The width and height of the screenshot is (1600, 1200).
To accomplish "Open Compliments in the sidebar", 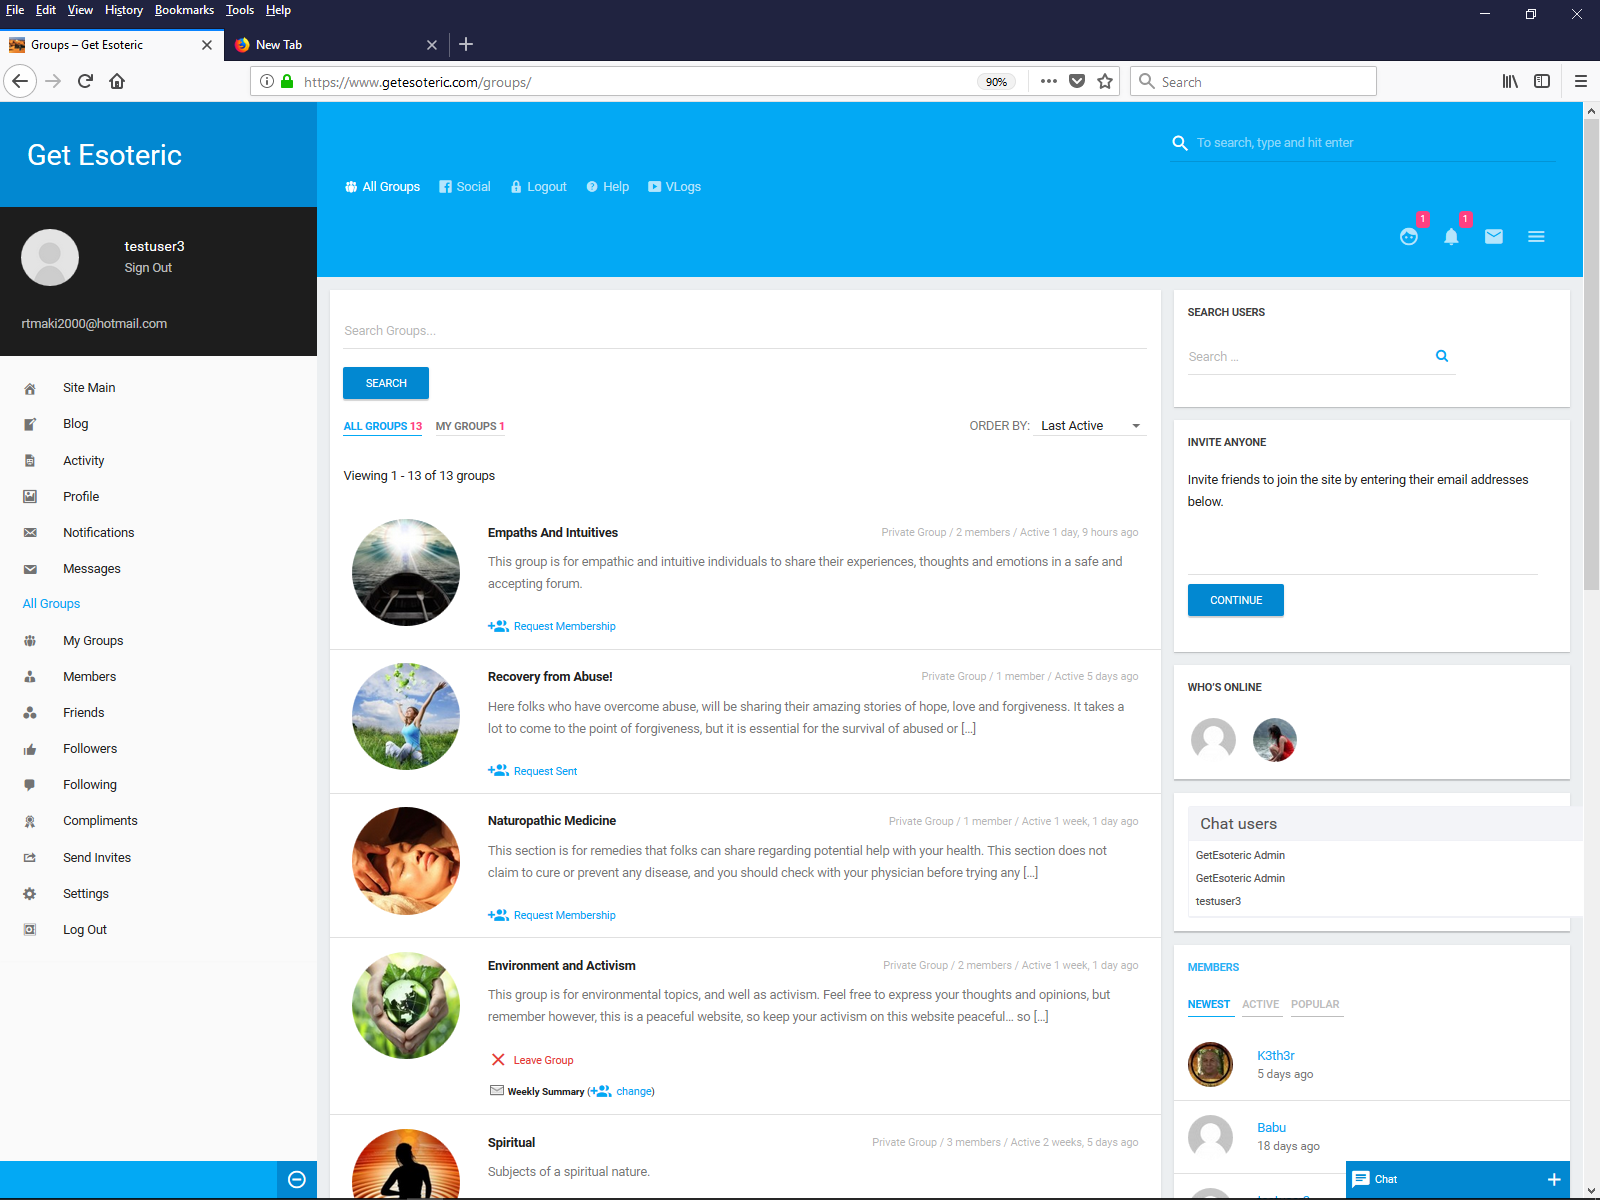I will (100, 821).
